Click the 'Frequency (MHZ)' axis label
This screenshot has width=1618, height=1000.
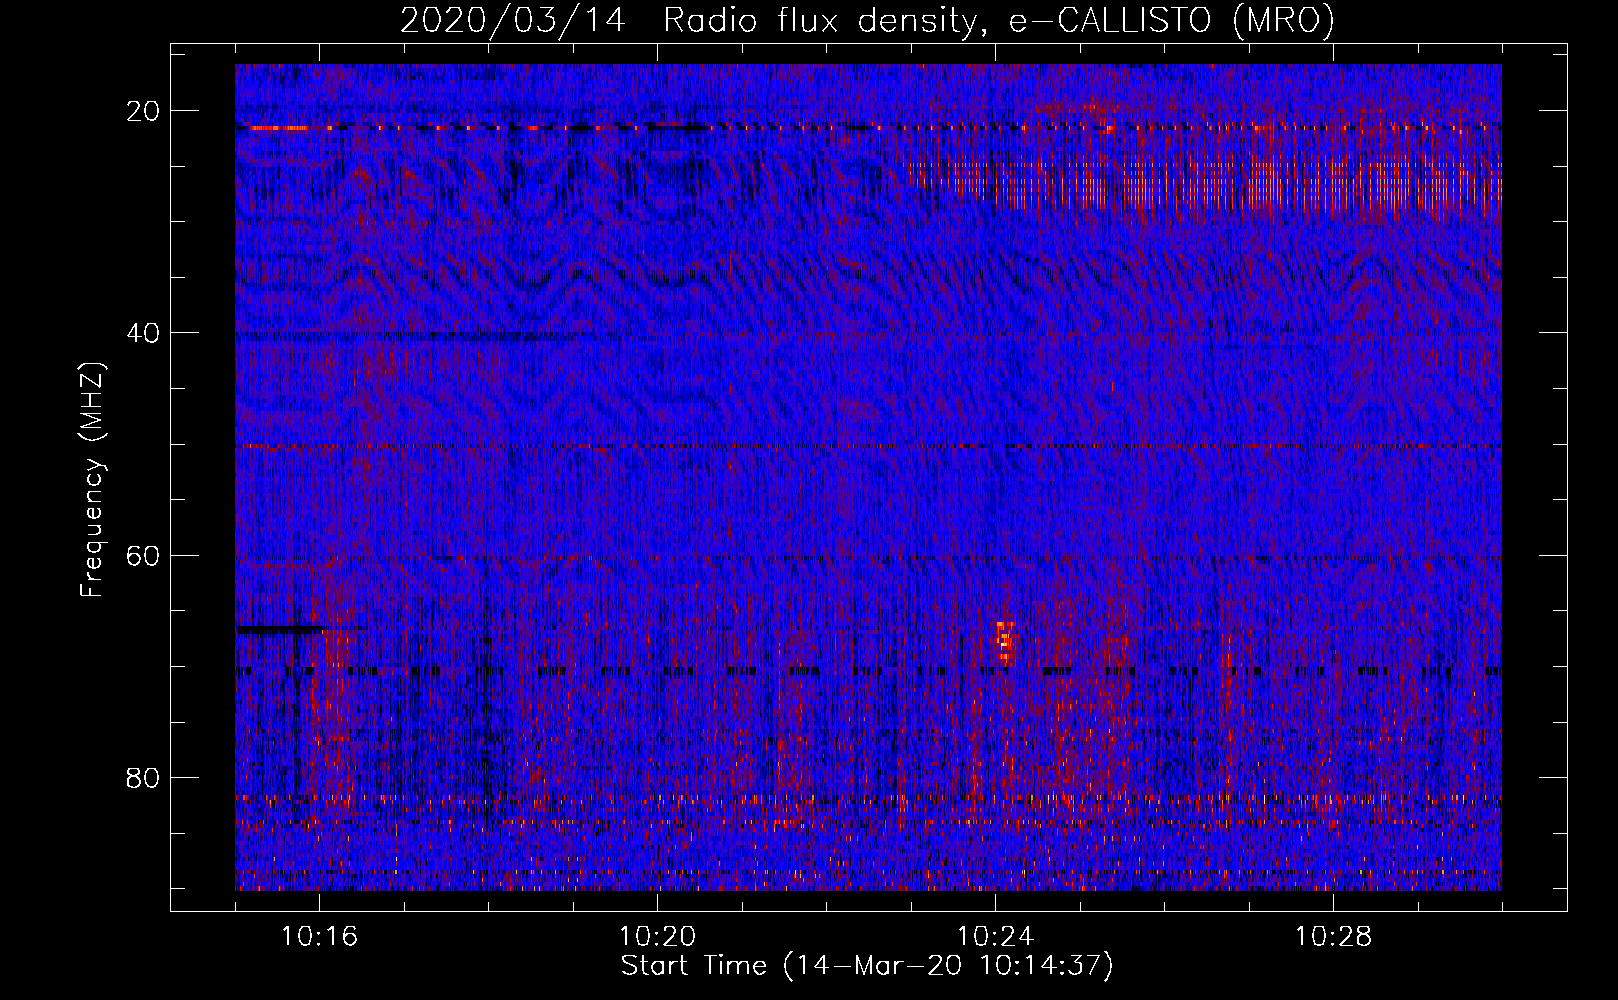[x=92, y=480]
